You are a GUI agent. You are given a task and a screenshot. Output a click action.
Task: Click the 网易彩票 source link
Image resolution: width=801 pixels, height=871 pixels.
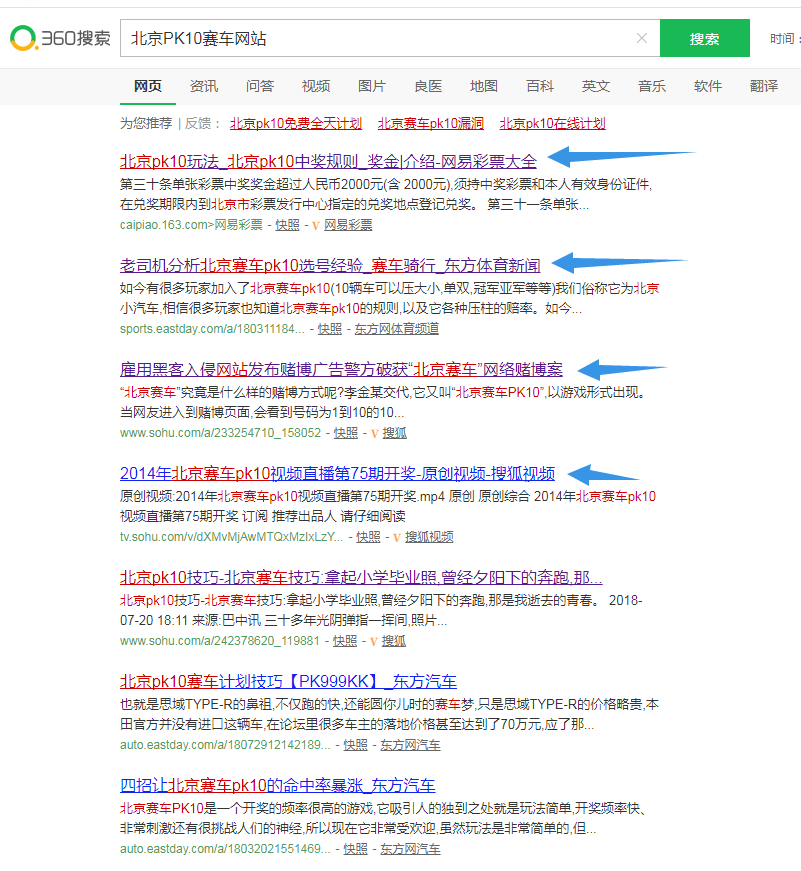(x=348, y=225)
